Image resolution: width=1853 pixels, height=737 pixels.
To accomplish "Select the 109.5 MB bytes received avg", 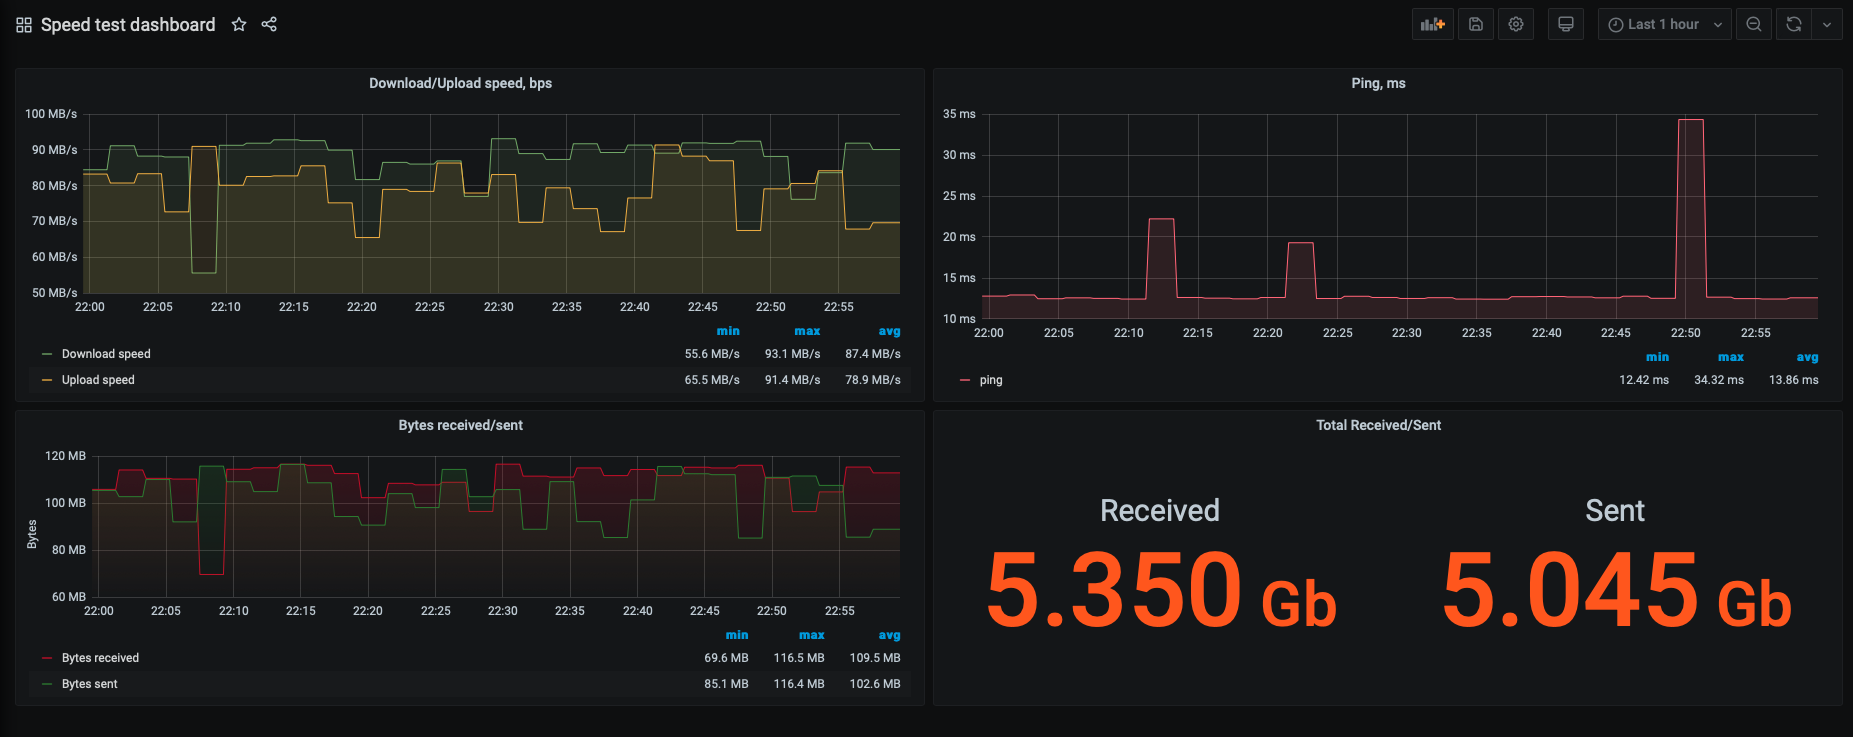I will tap(875, 658).
